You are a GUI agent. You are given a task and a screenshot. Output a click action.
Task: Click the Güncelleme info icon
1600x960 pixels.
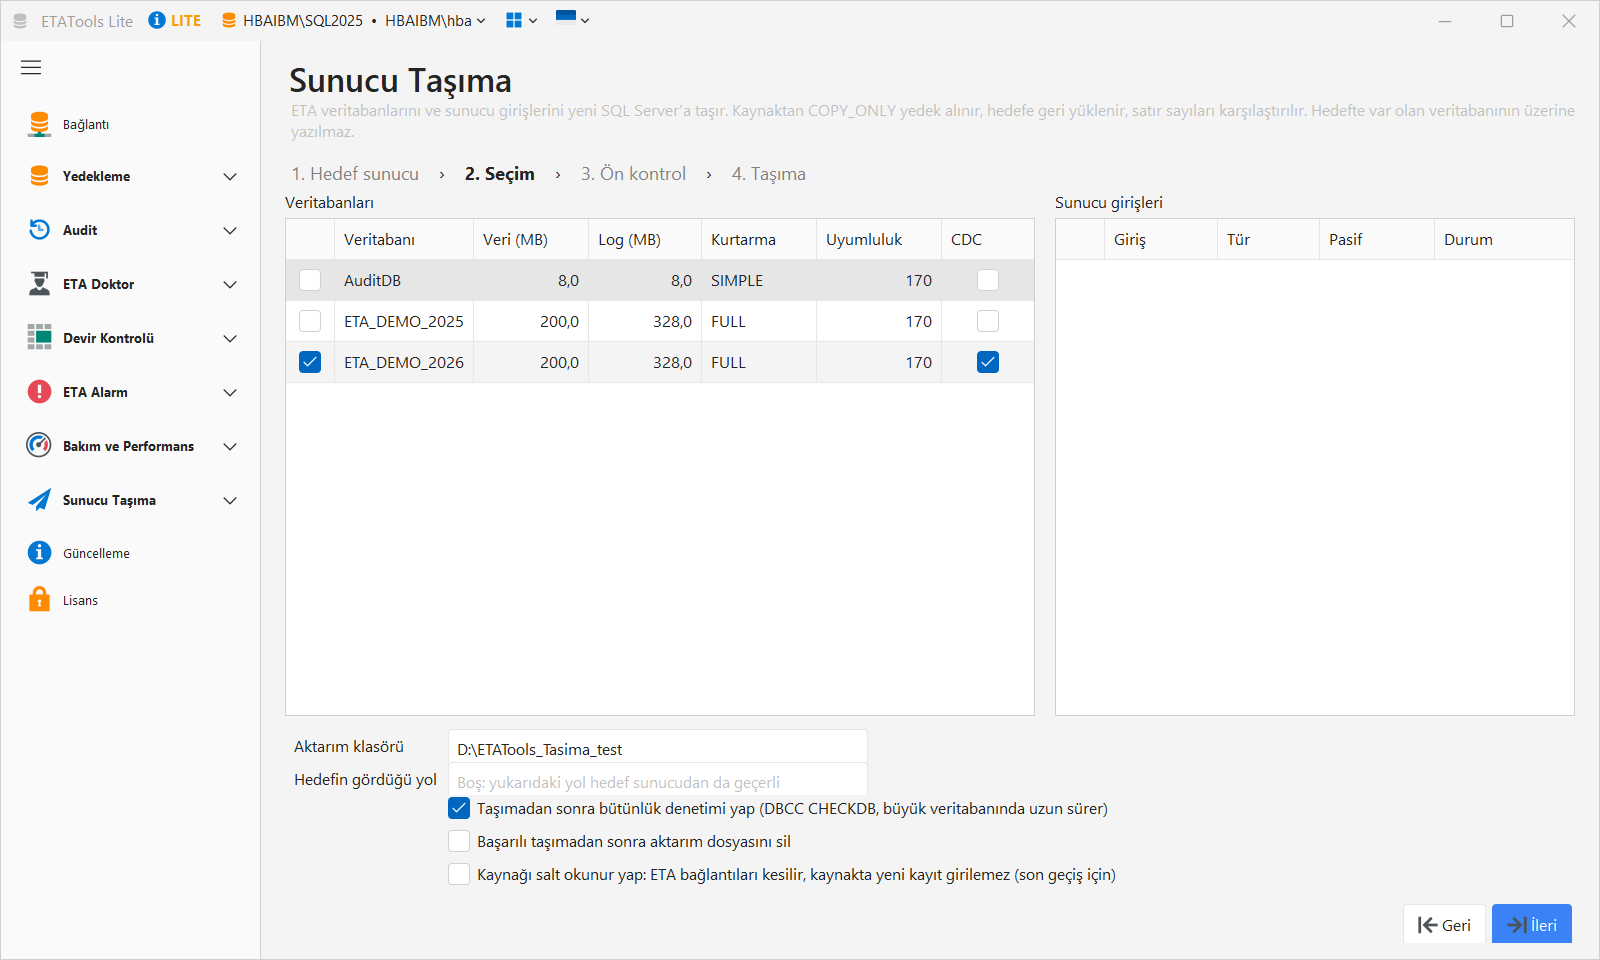(39, 553)
